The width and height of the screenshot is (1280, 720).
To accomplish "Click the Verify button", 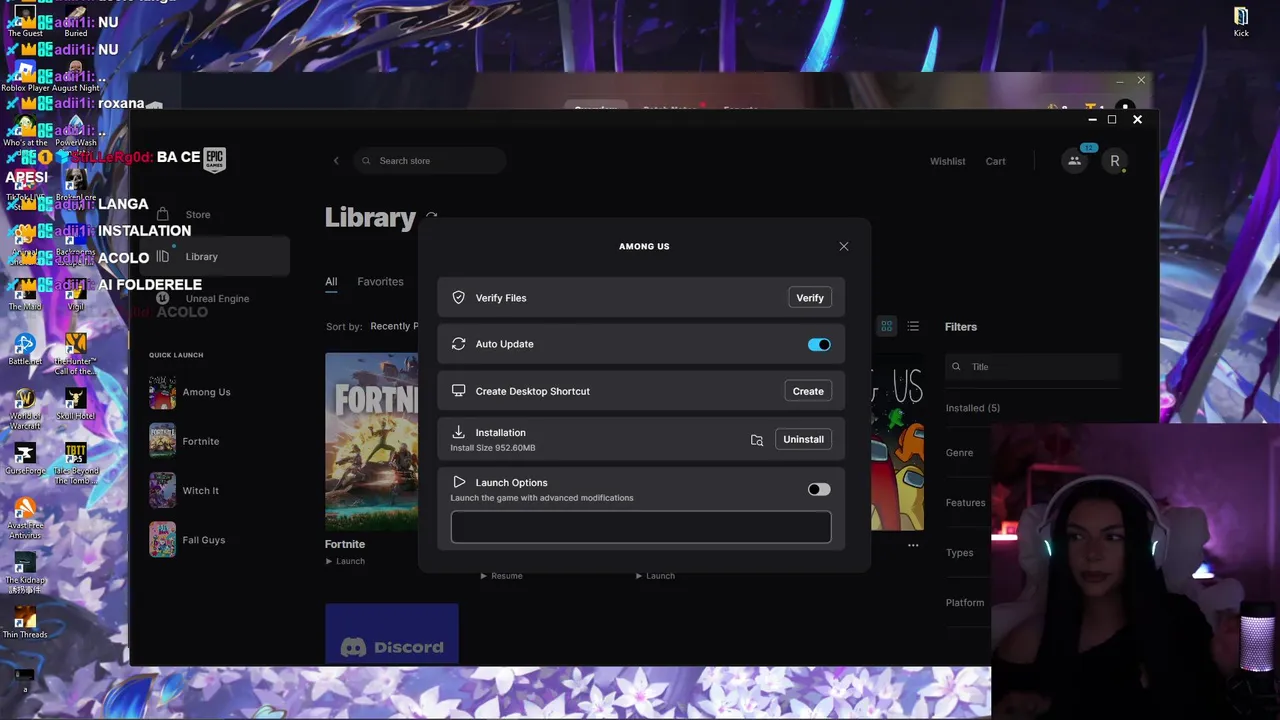I will pyautogui.click(x=810, y=298).
